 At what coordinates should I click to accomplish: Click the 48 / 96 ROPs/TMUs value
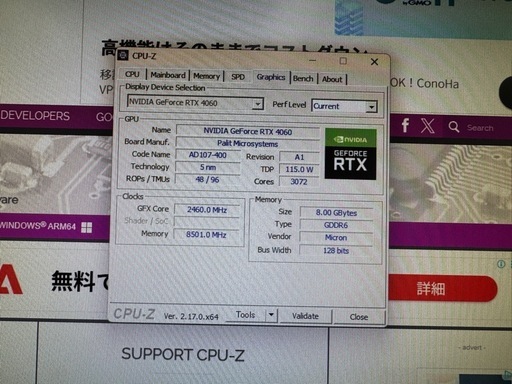[x=207, y=180]
